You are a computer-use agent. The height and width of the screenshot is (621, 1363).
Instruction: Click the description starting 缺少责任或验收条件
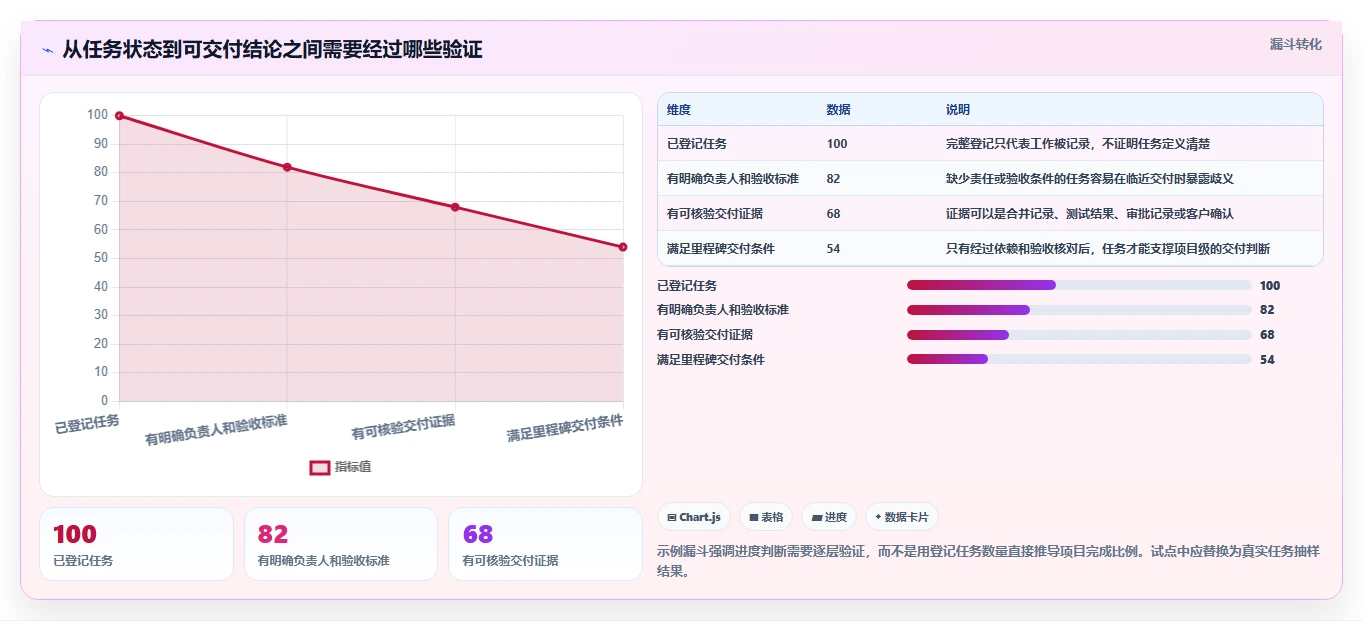[1090, 179]
